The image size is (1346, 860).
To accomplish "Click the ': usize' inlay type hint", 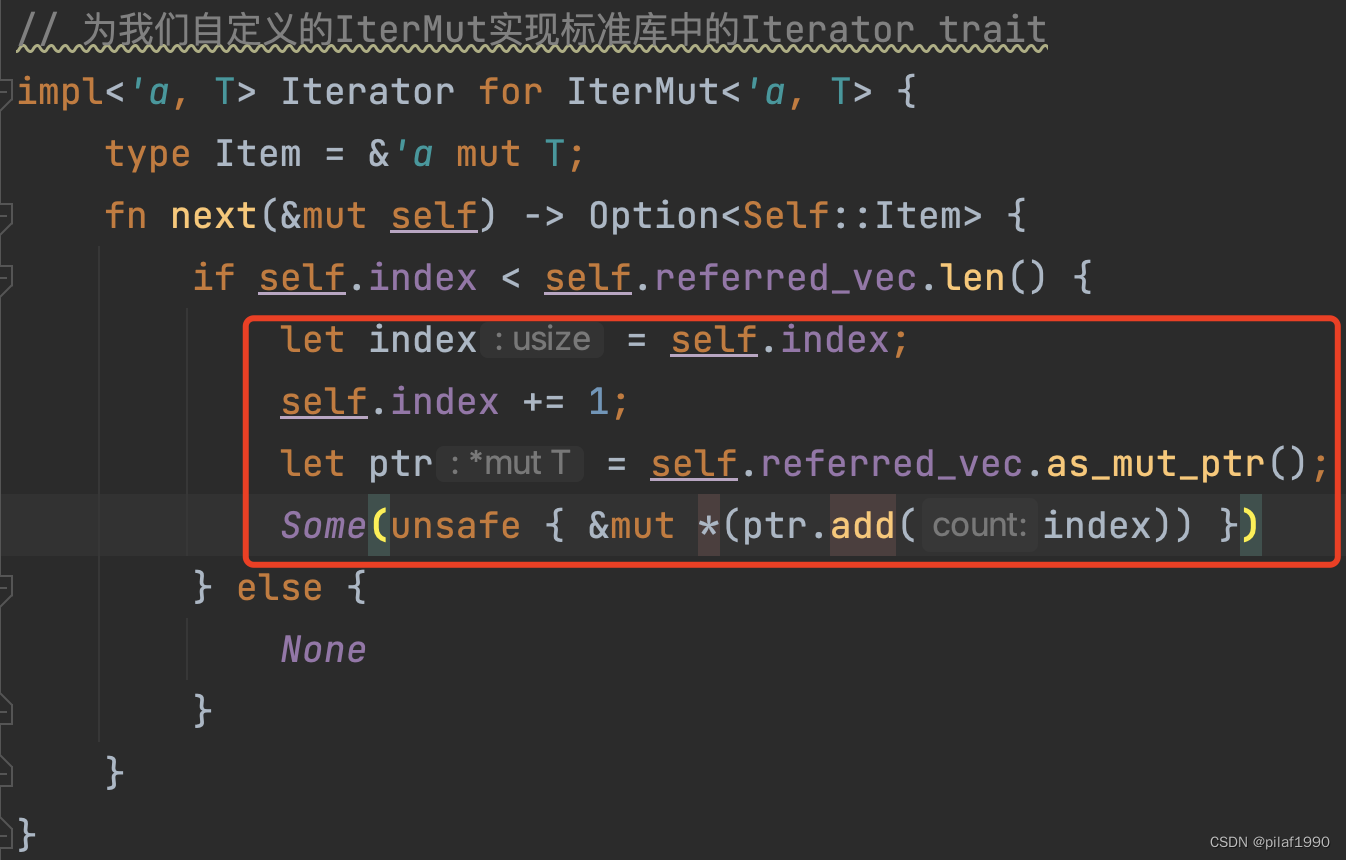I will point(542,340).
